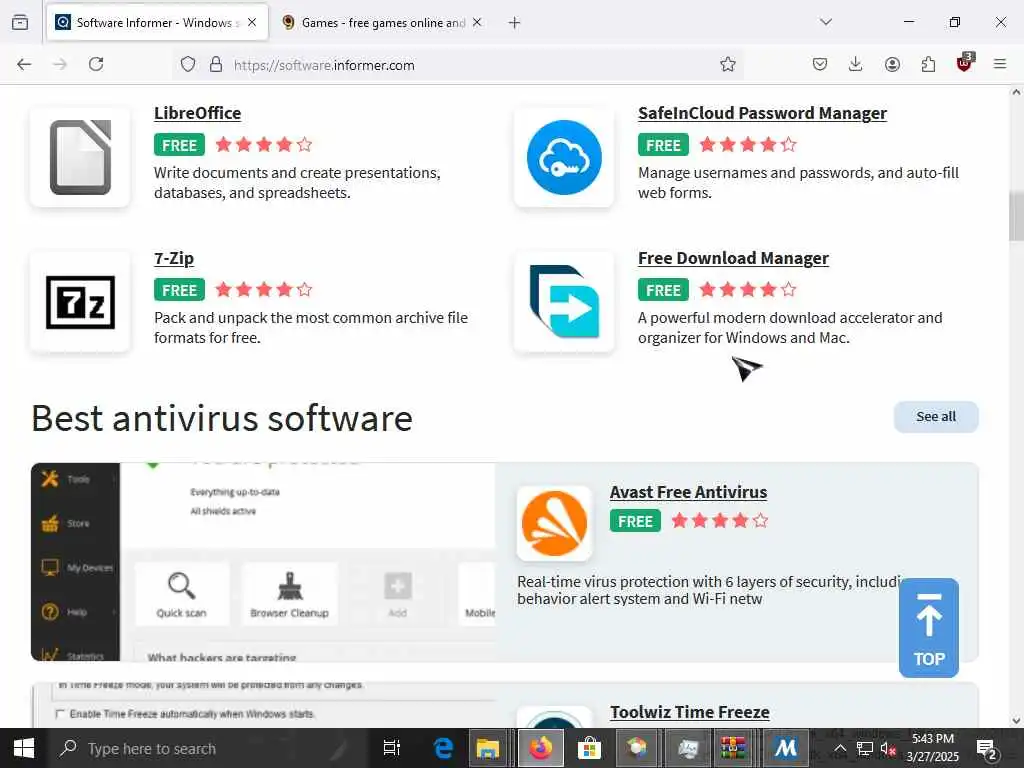Image resolution: width=1024 pixels, height=768 pixels.
Task: Close the Software Informer tab
Action: 252,23
